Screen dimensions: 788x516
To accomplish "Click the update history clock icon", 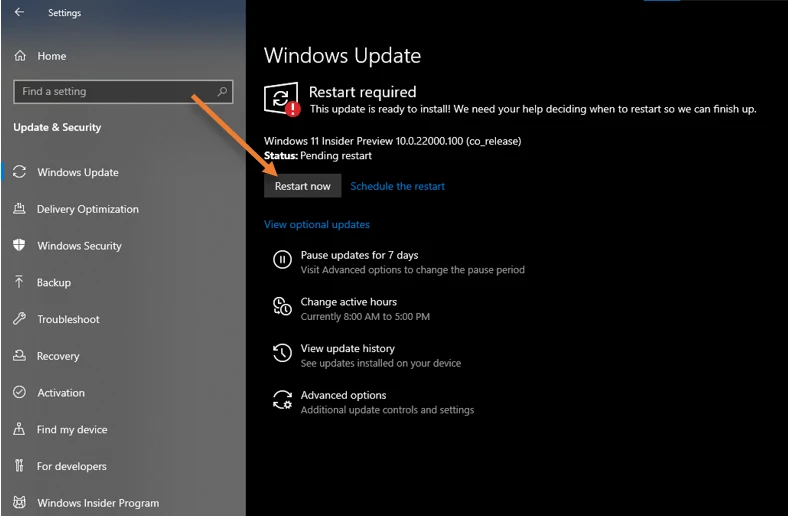I will point(282,353).
